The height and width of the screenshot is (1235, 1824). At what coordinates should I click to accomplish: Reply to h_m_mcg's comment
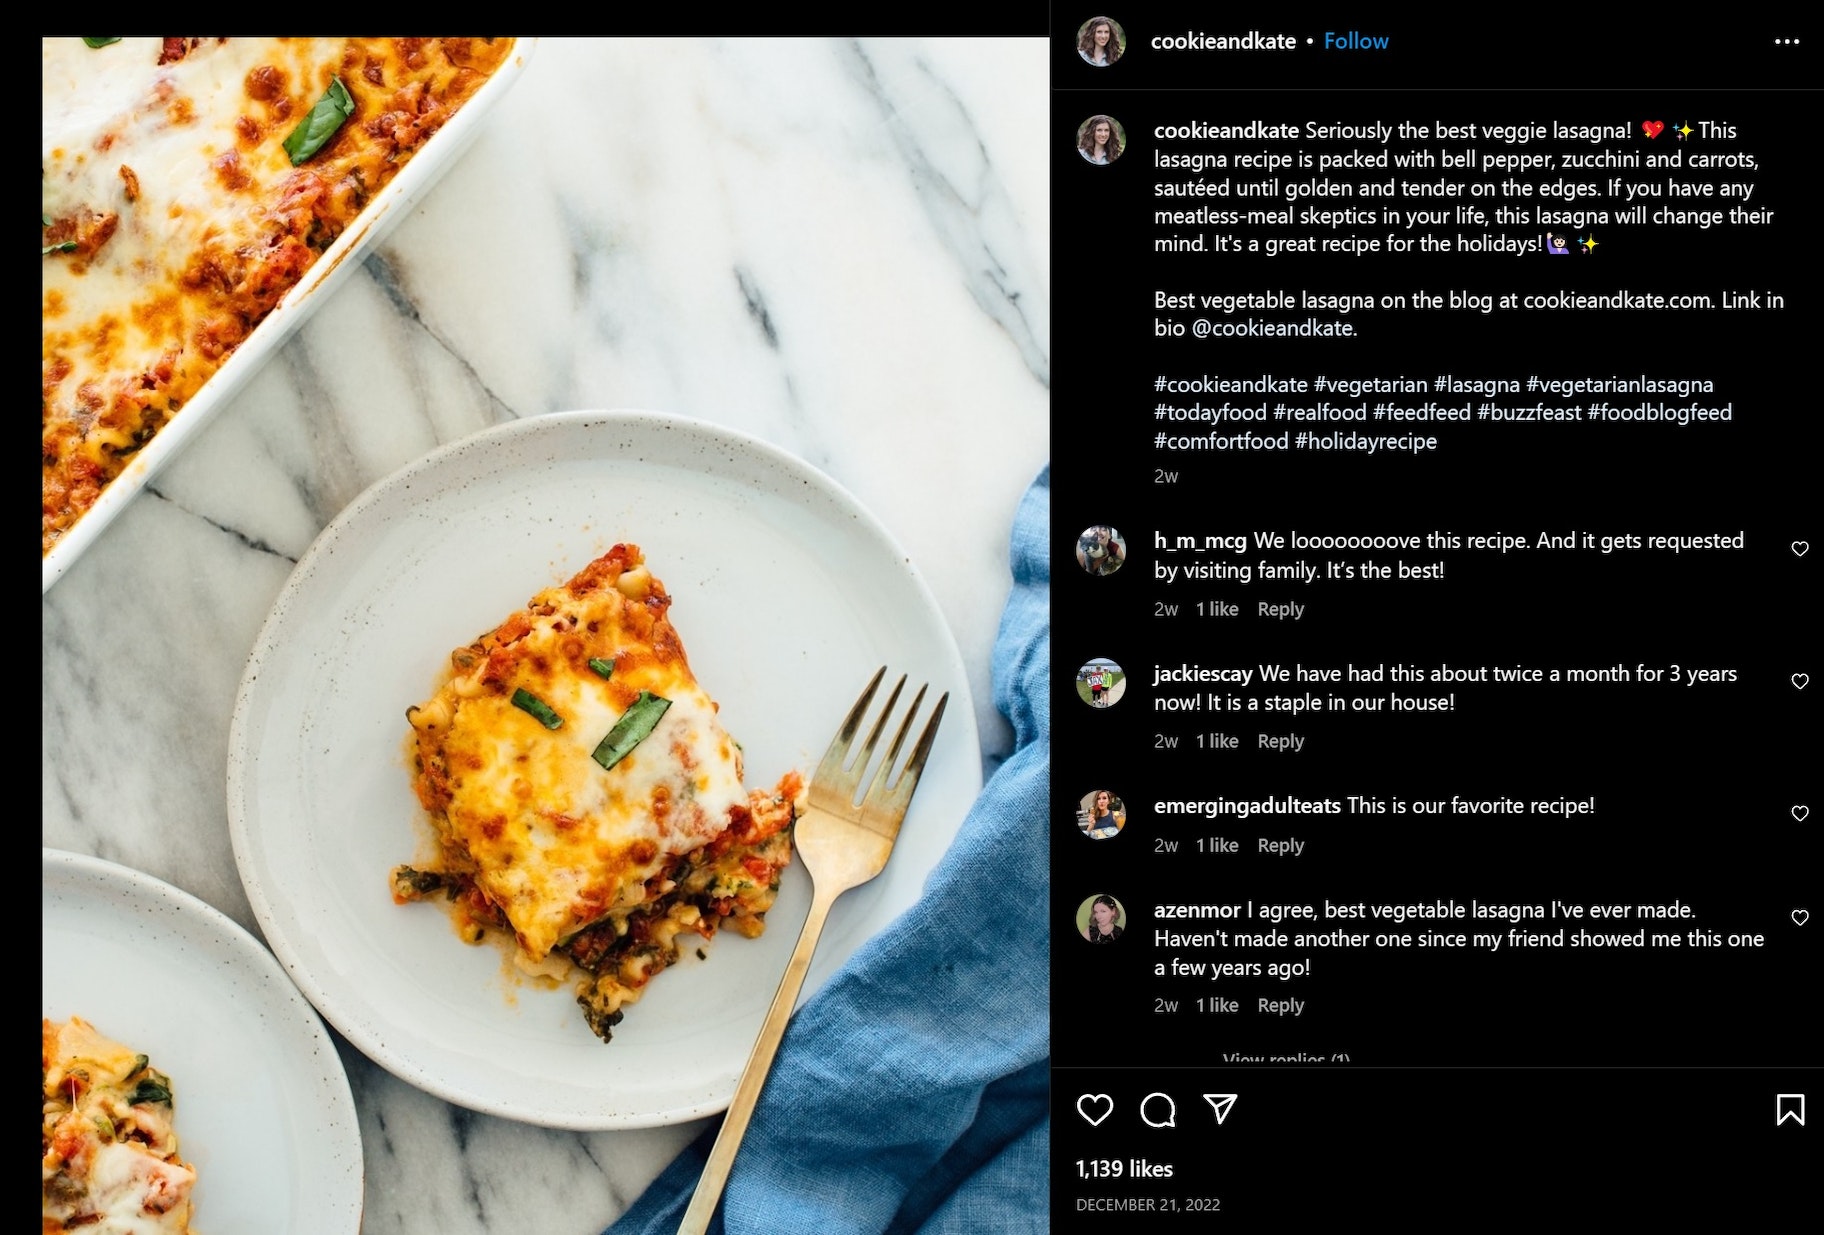coord(1280,609)
